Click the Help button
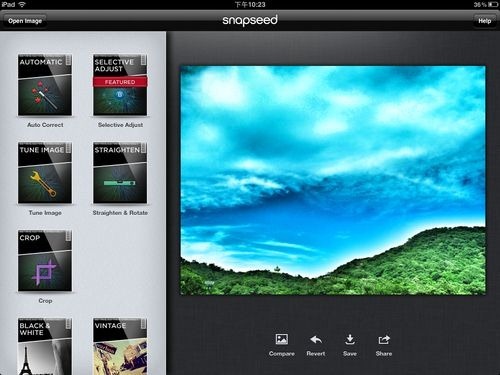 [x=485, y=21]
